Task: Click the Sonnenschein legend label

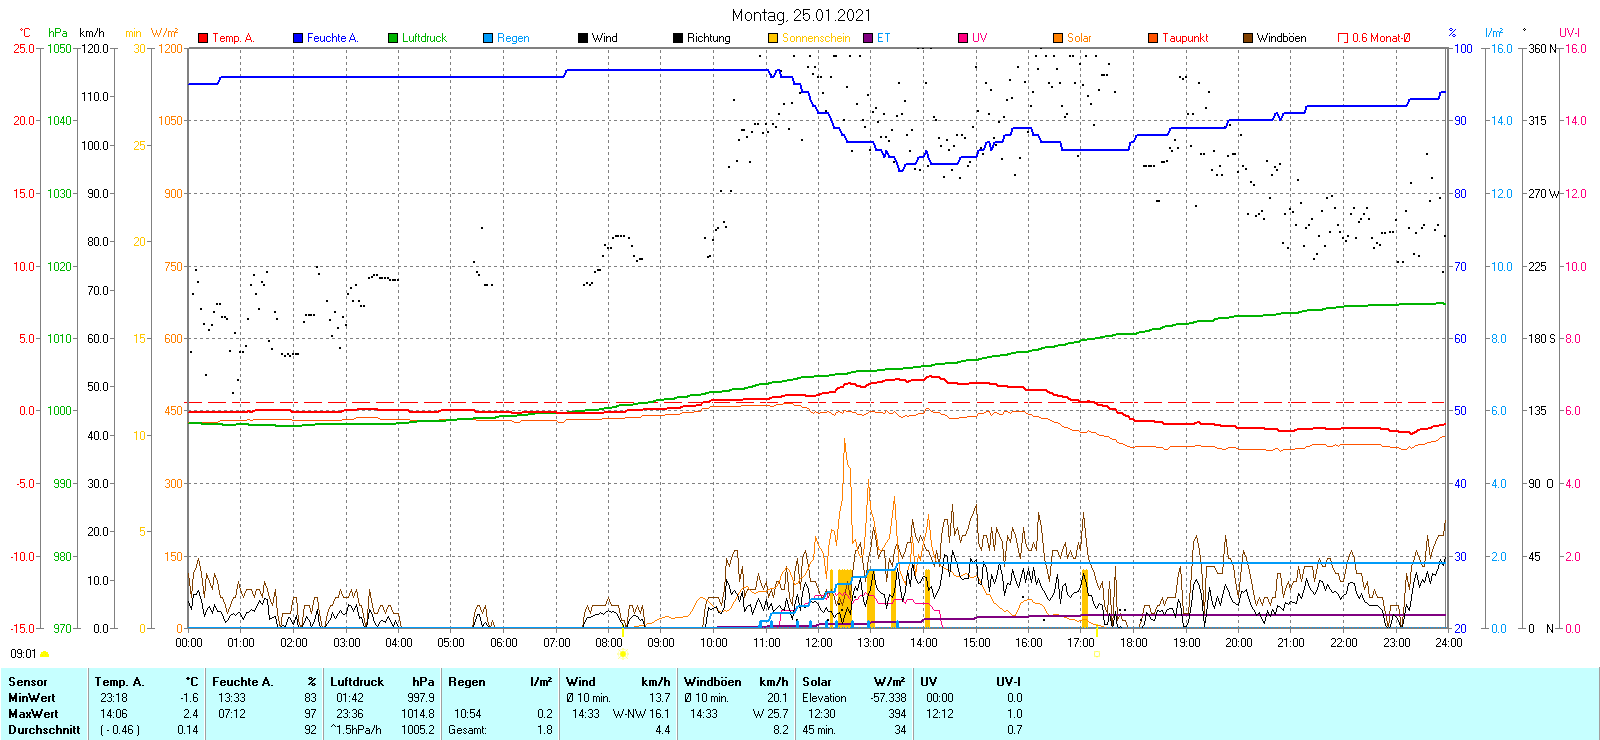Action: click(816, 38)
